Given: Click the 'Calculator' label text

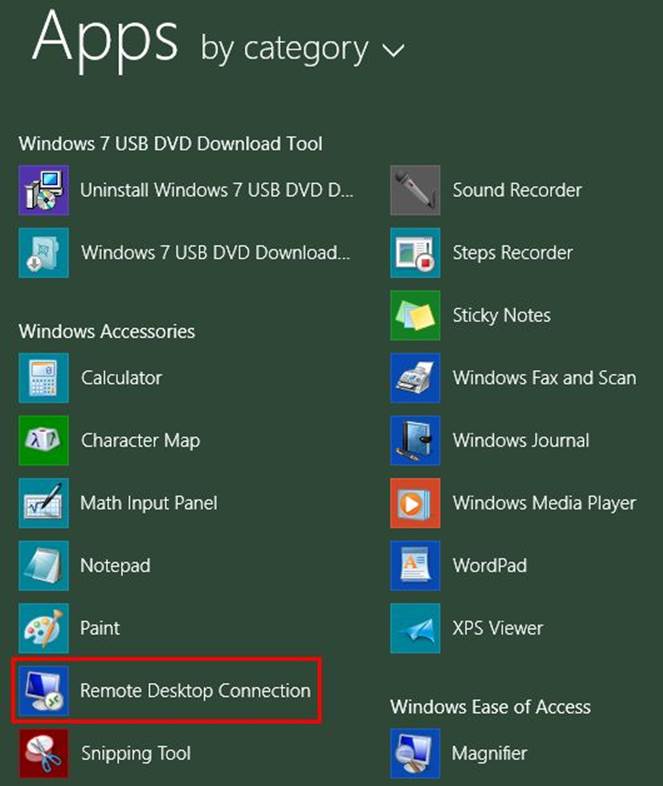Looking at the screenshot, I should [x=122, y=378].
